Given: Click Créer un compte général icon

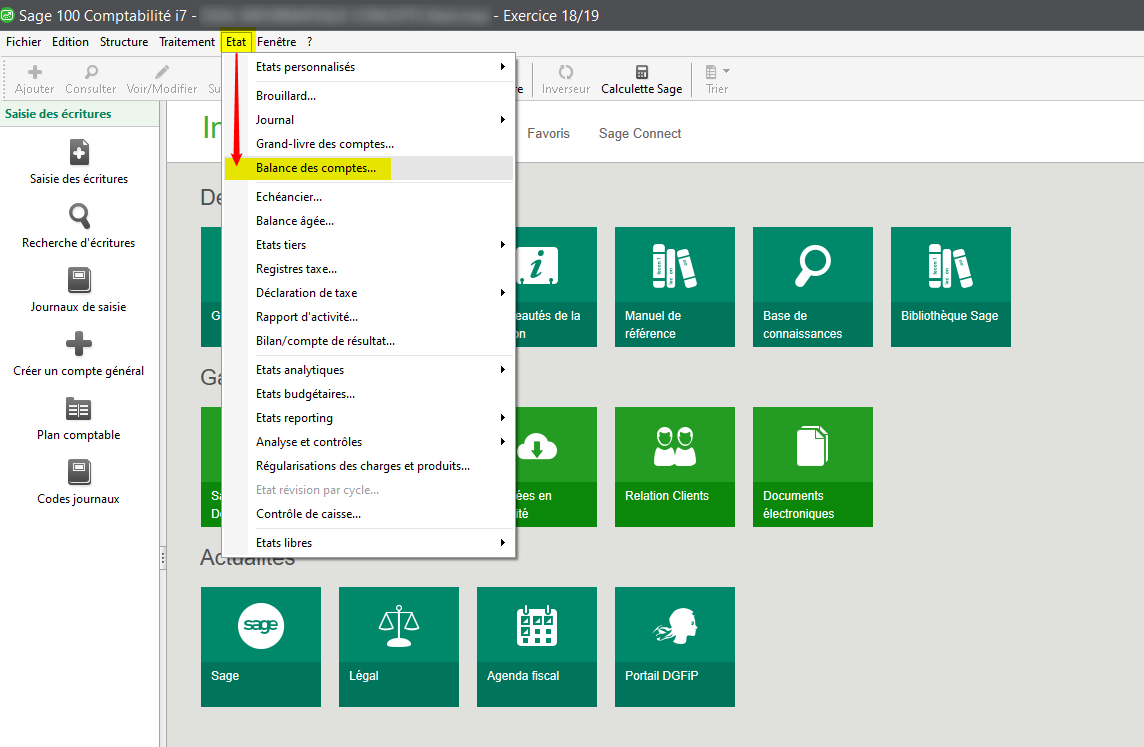Looking at the screenshot, I should pos(79,344).
